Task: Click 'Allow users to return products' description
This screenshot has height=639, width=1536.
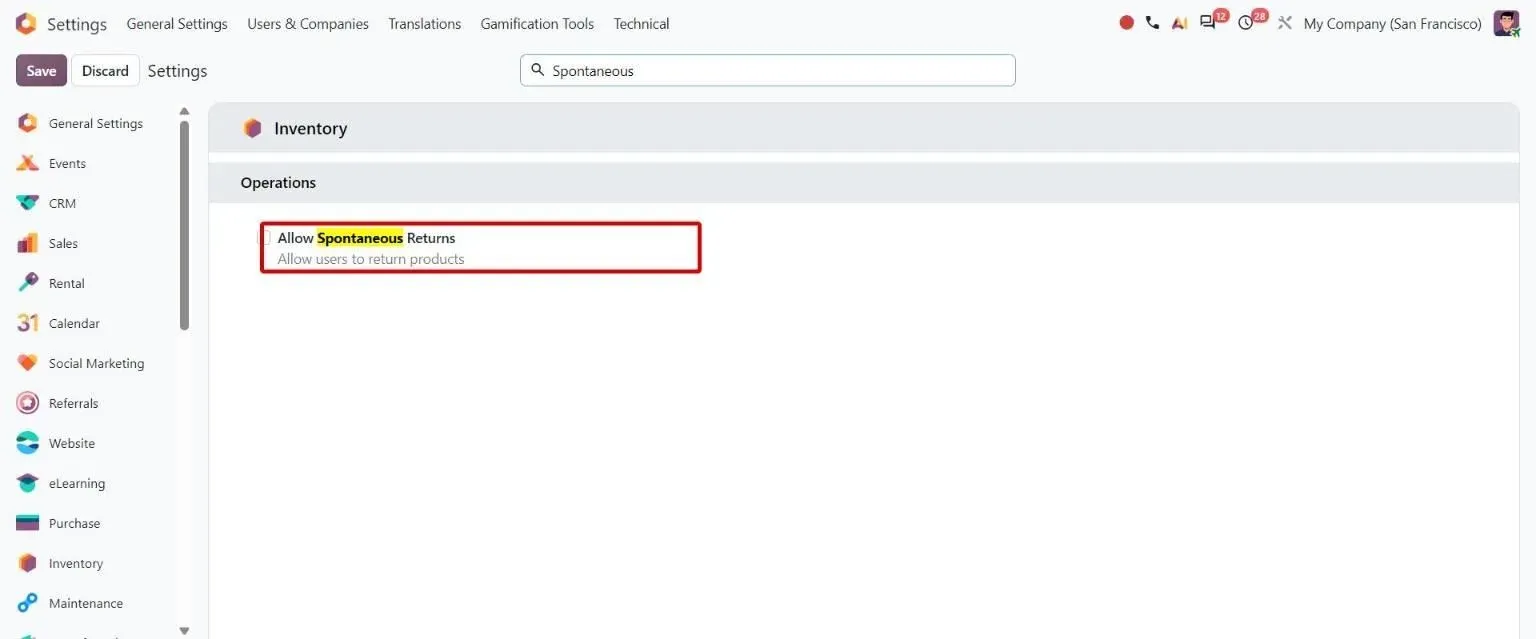Action: (371, 259)
